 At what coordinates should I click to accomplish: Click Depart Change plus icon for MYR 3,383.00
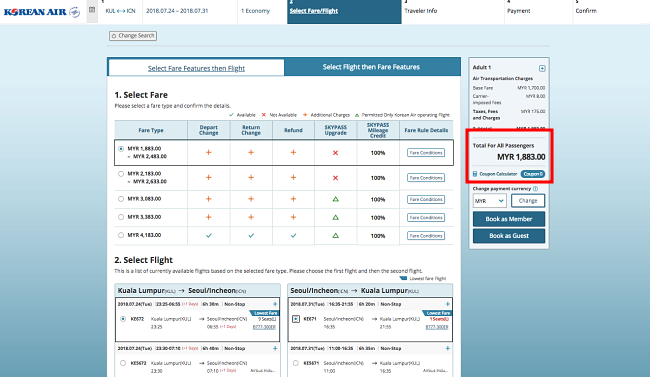click(x=209, y=217)
